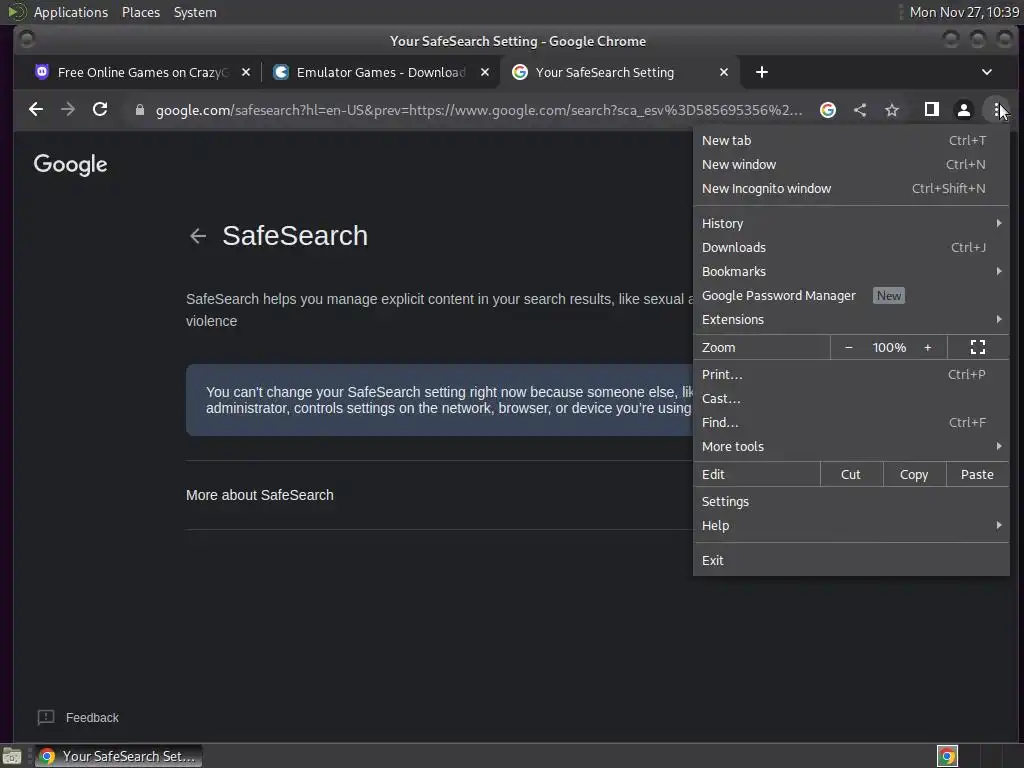Click Chrome window entry in taskbar
This screenshot has width=1024, height=768.
click(x=118, y=756)
